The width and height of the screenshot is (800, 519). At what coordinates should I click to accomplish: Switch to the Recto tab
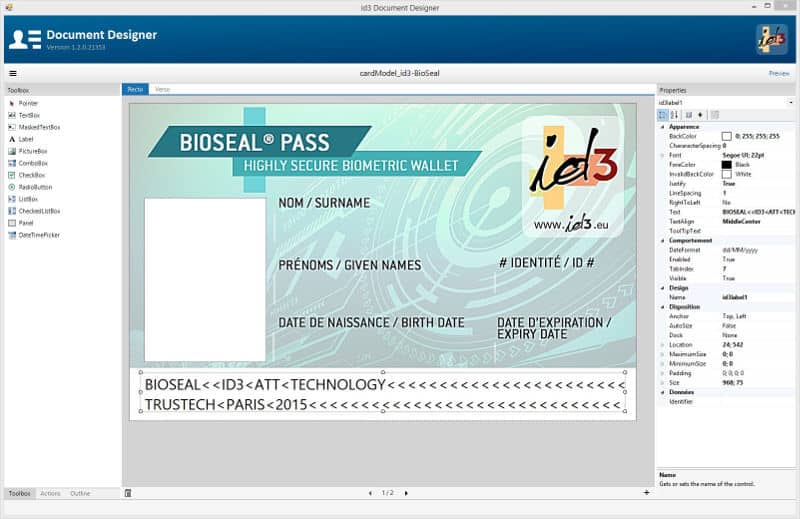click(135, 89)
